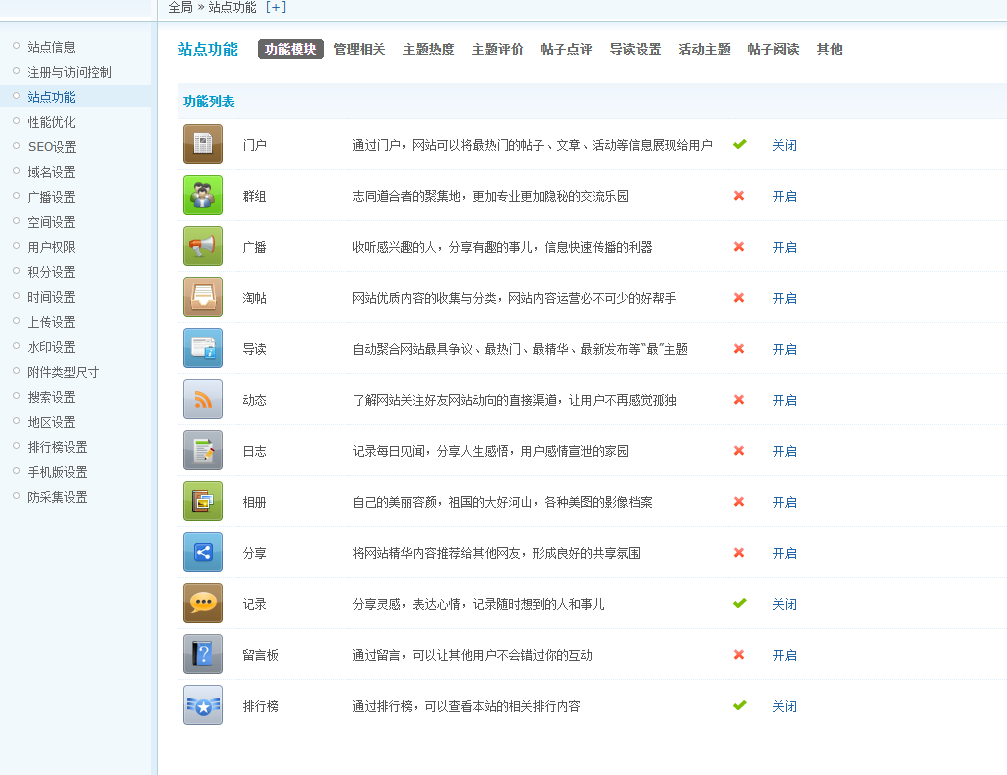Click the green check status for 记录
Viewport: 1007px width, 775px height.
739,603
